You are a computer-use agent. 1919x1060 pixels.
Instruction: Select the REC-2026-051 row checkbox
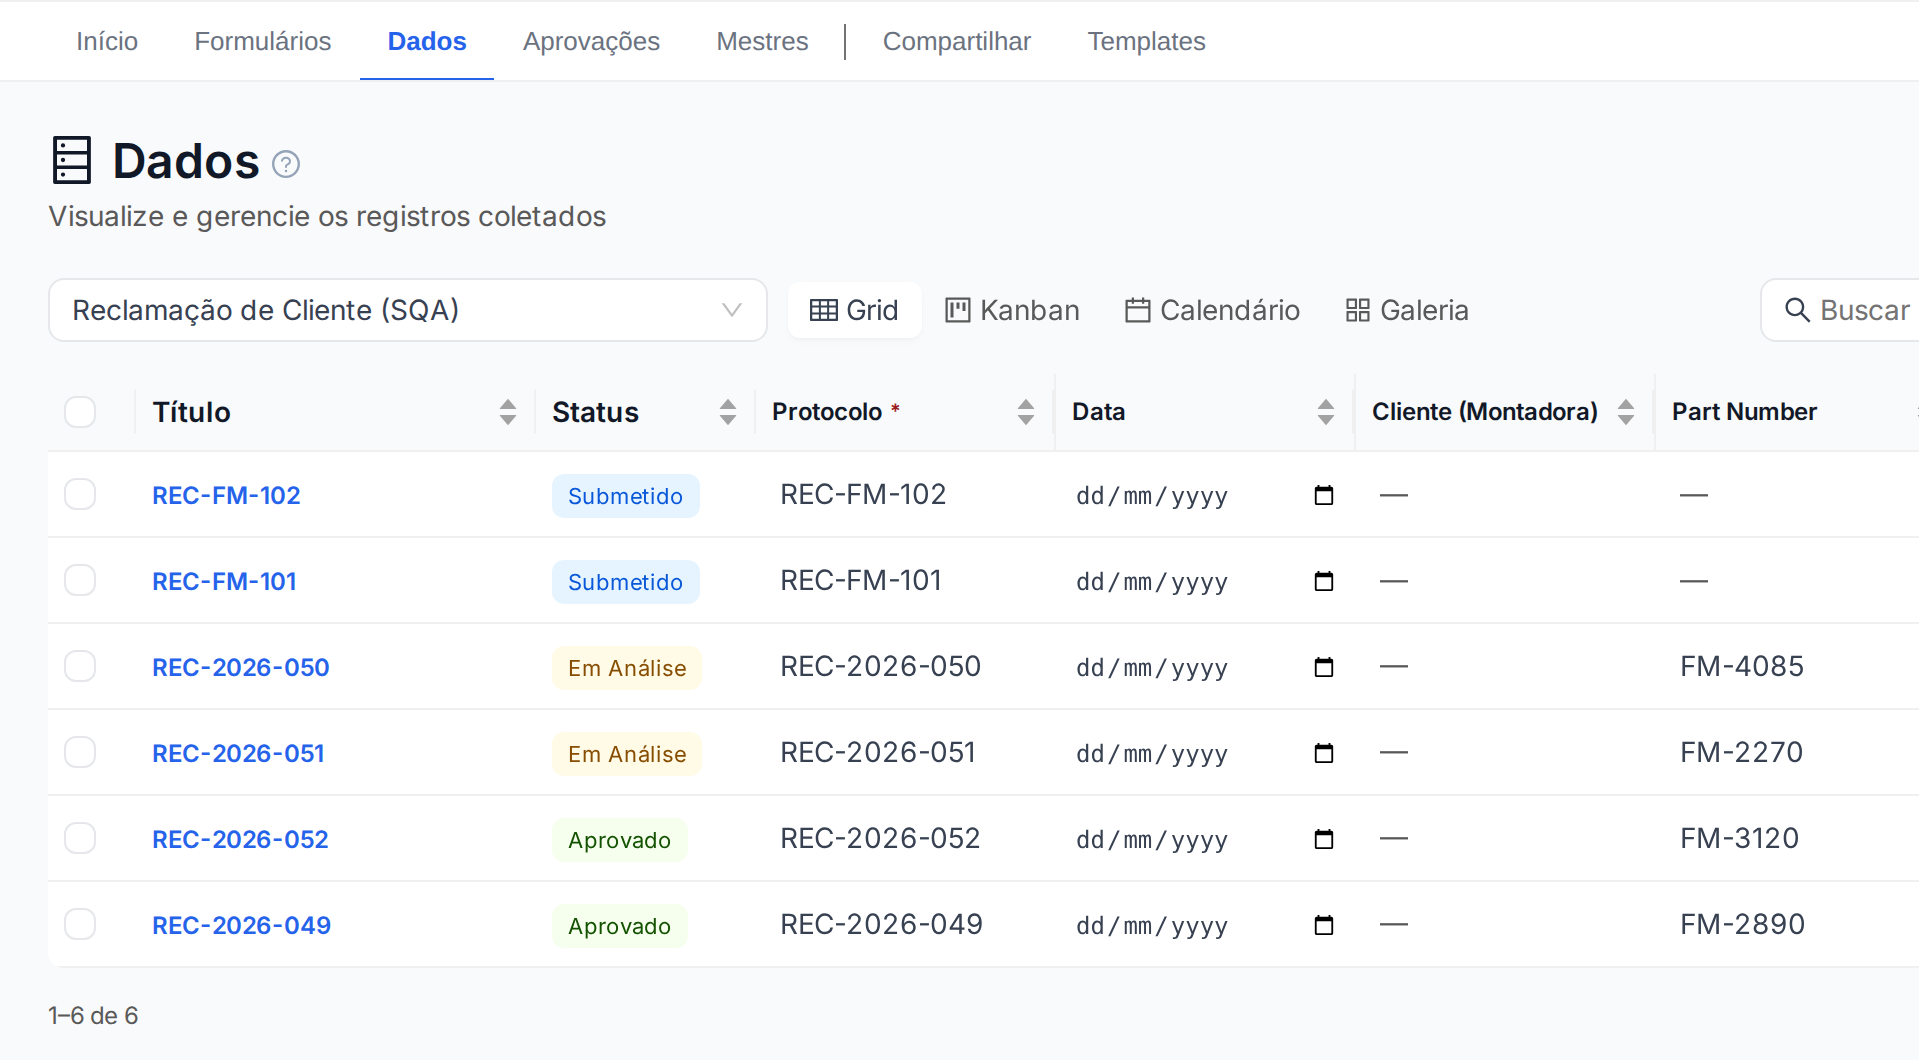click(80, 752)
